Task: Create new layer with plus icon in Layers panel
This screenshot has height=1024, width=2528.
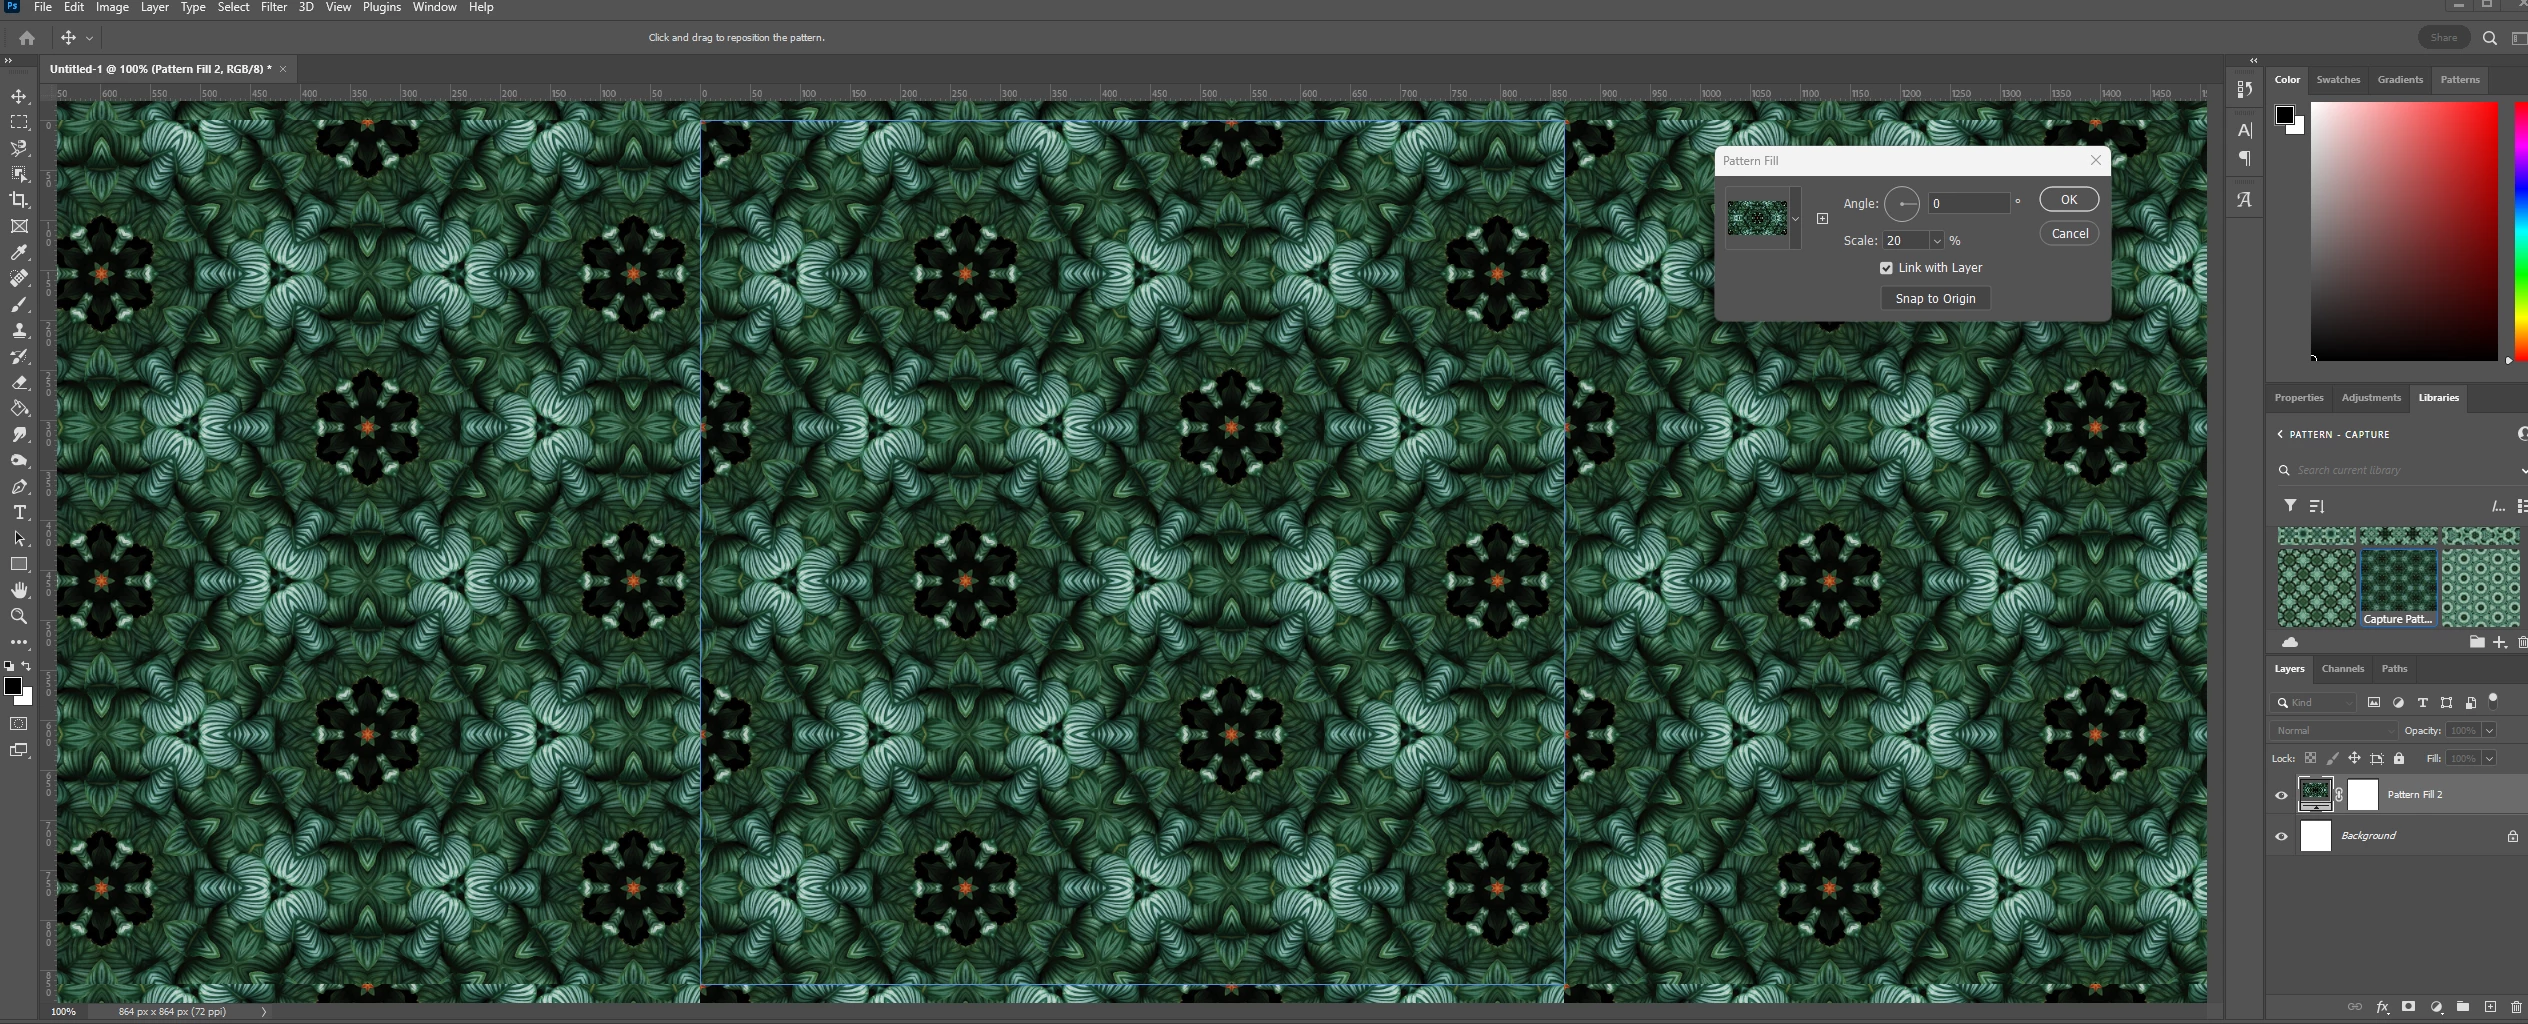Action: (2490, 1007)
